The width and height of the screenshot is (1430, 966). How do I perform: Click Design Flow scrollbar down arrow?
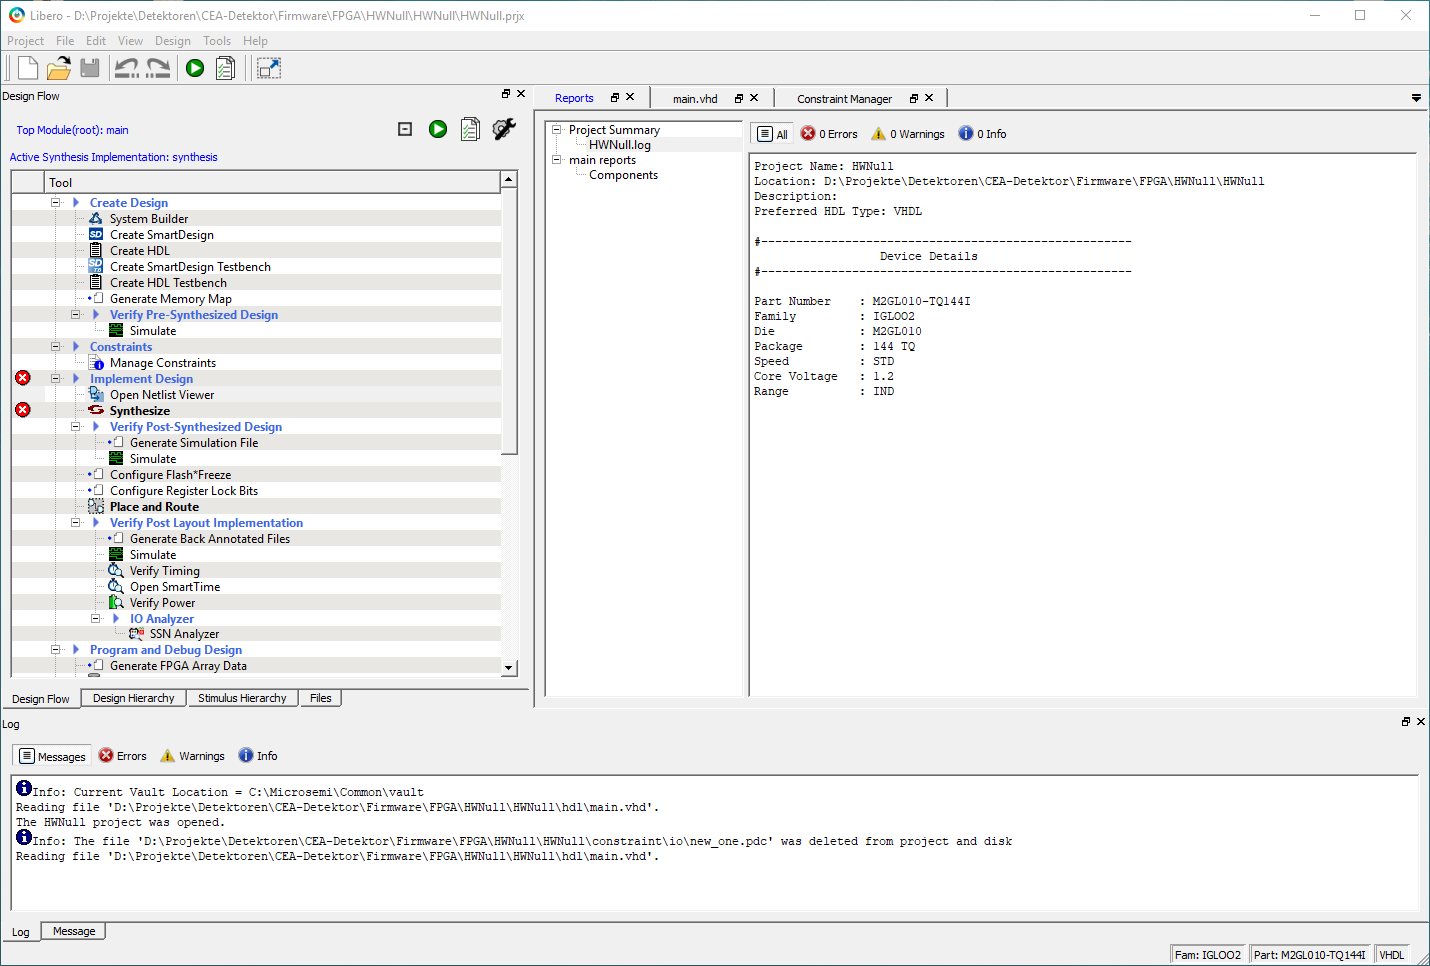click(509, 668)
